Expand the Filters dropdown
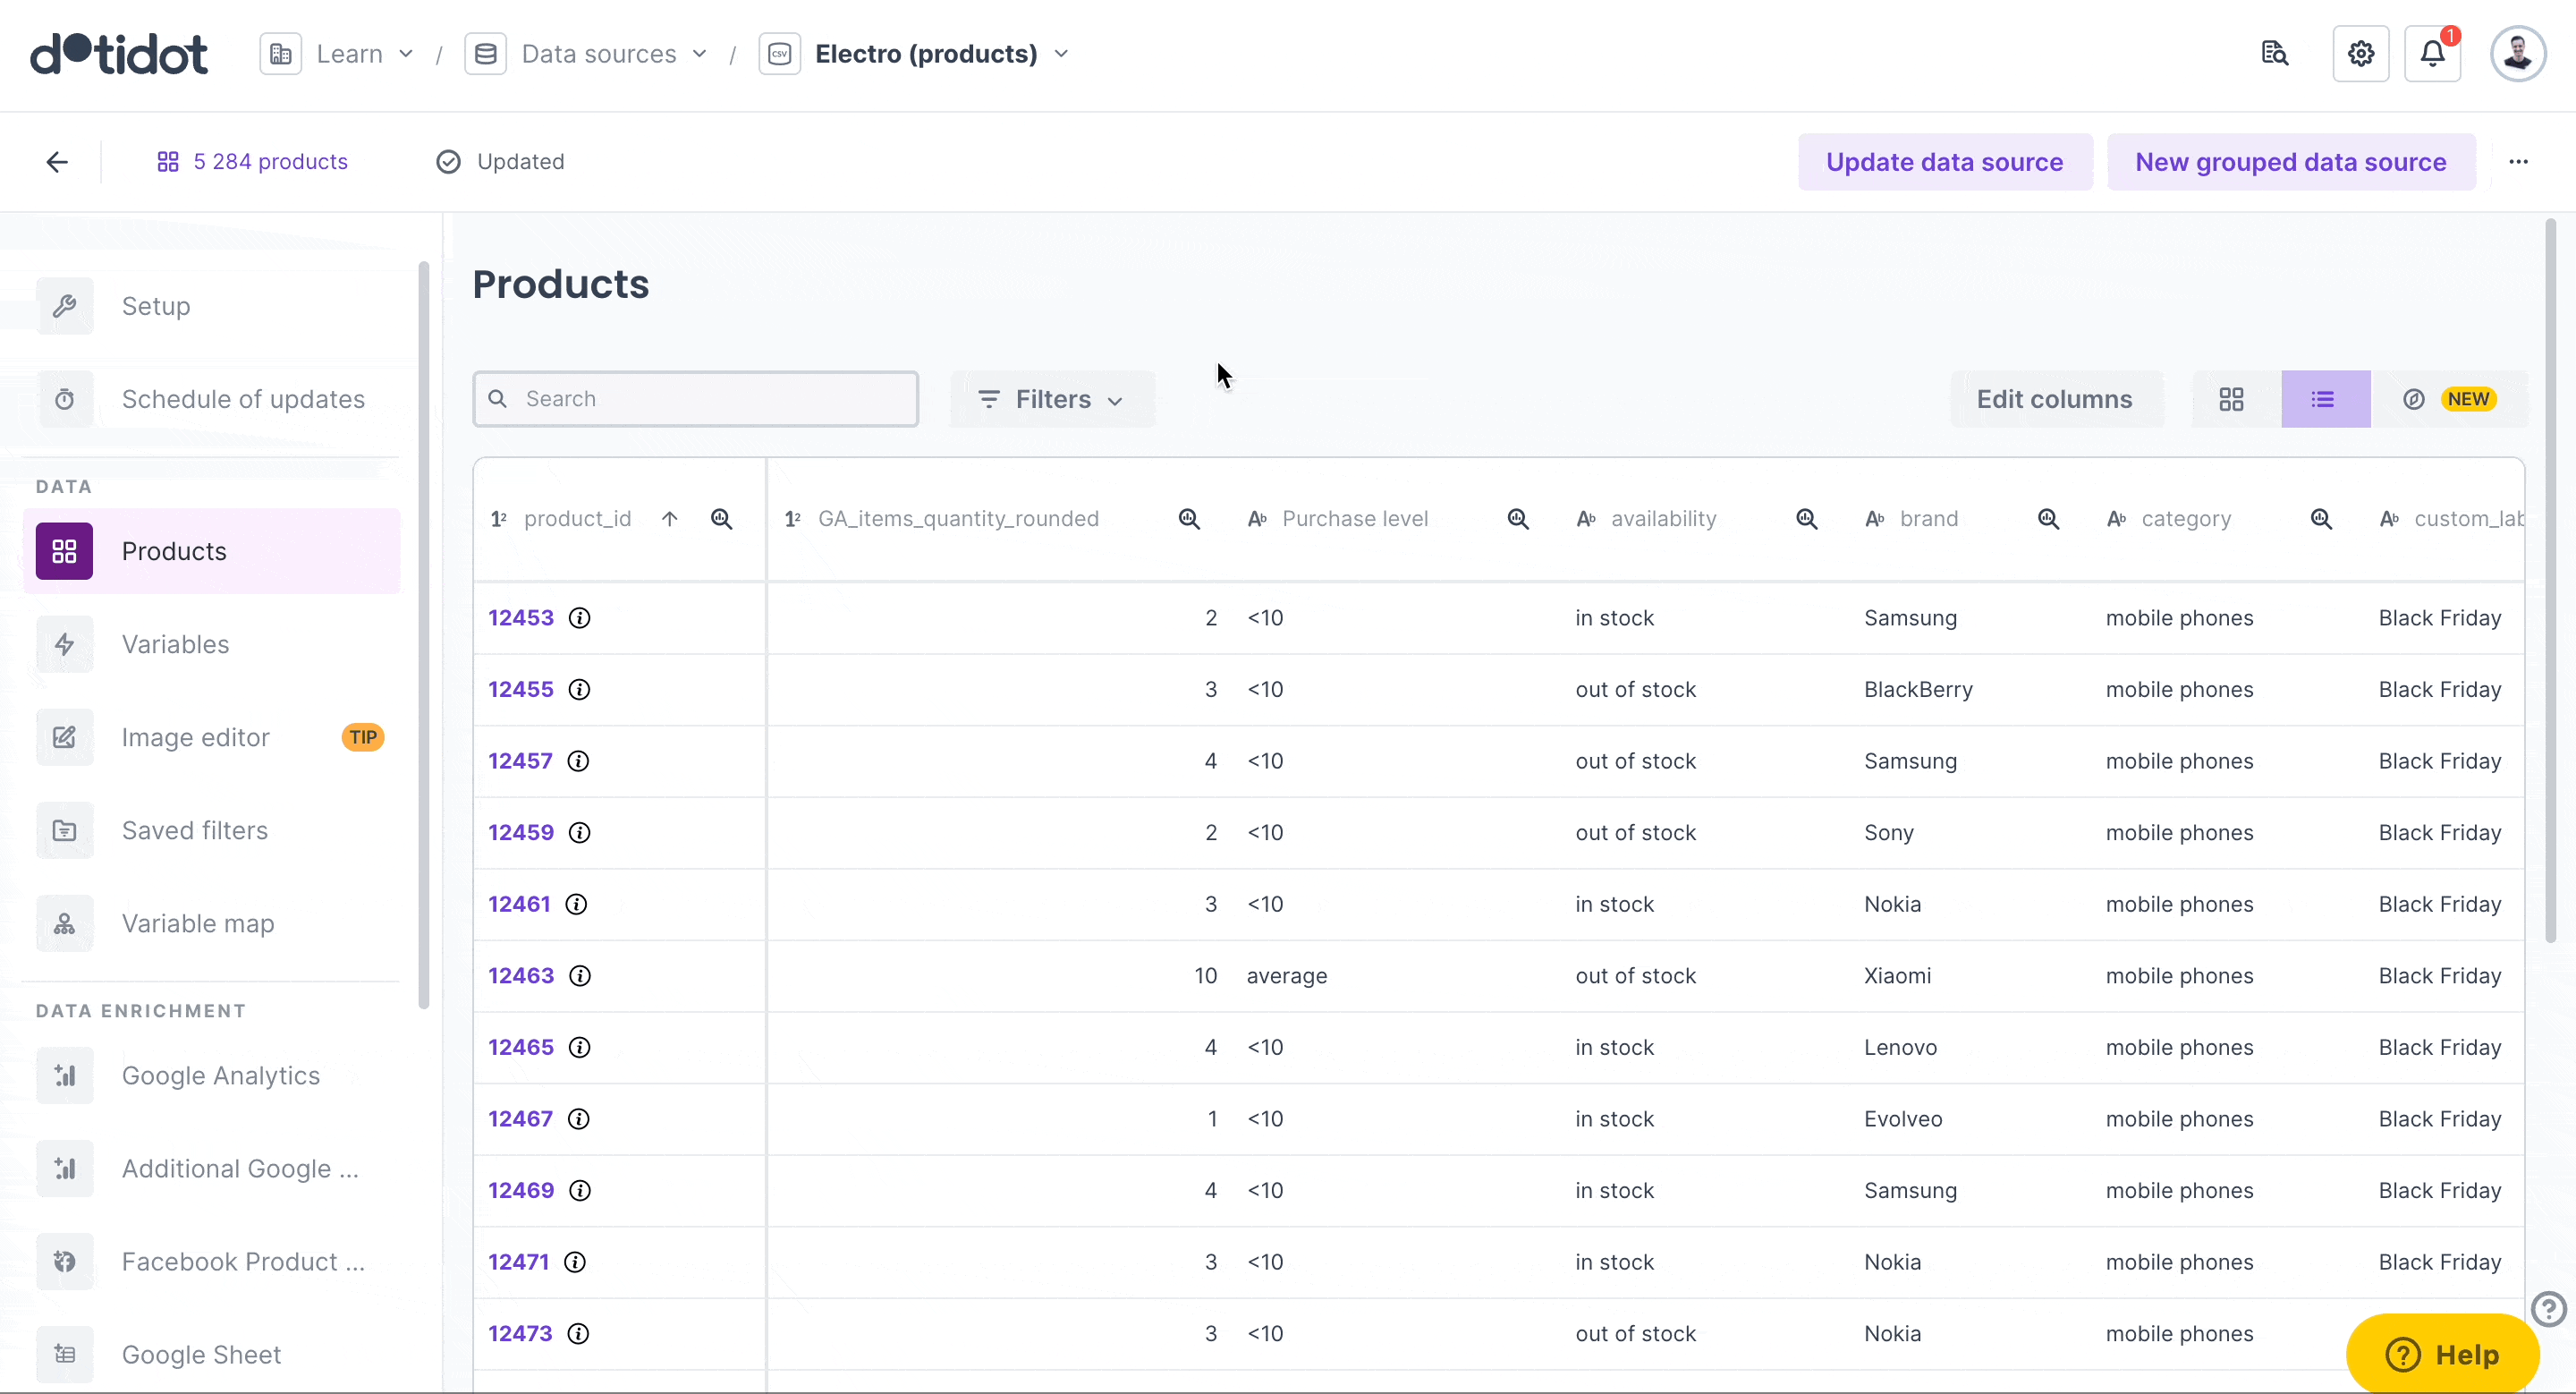The width and height of the screenshot is (2576, 1394). 1051,399
